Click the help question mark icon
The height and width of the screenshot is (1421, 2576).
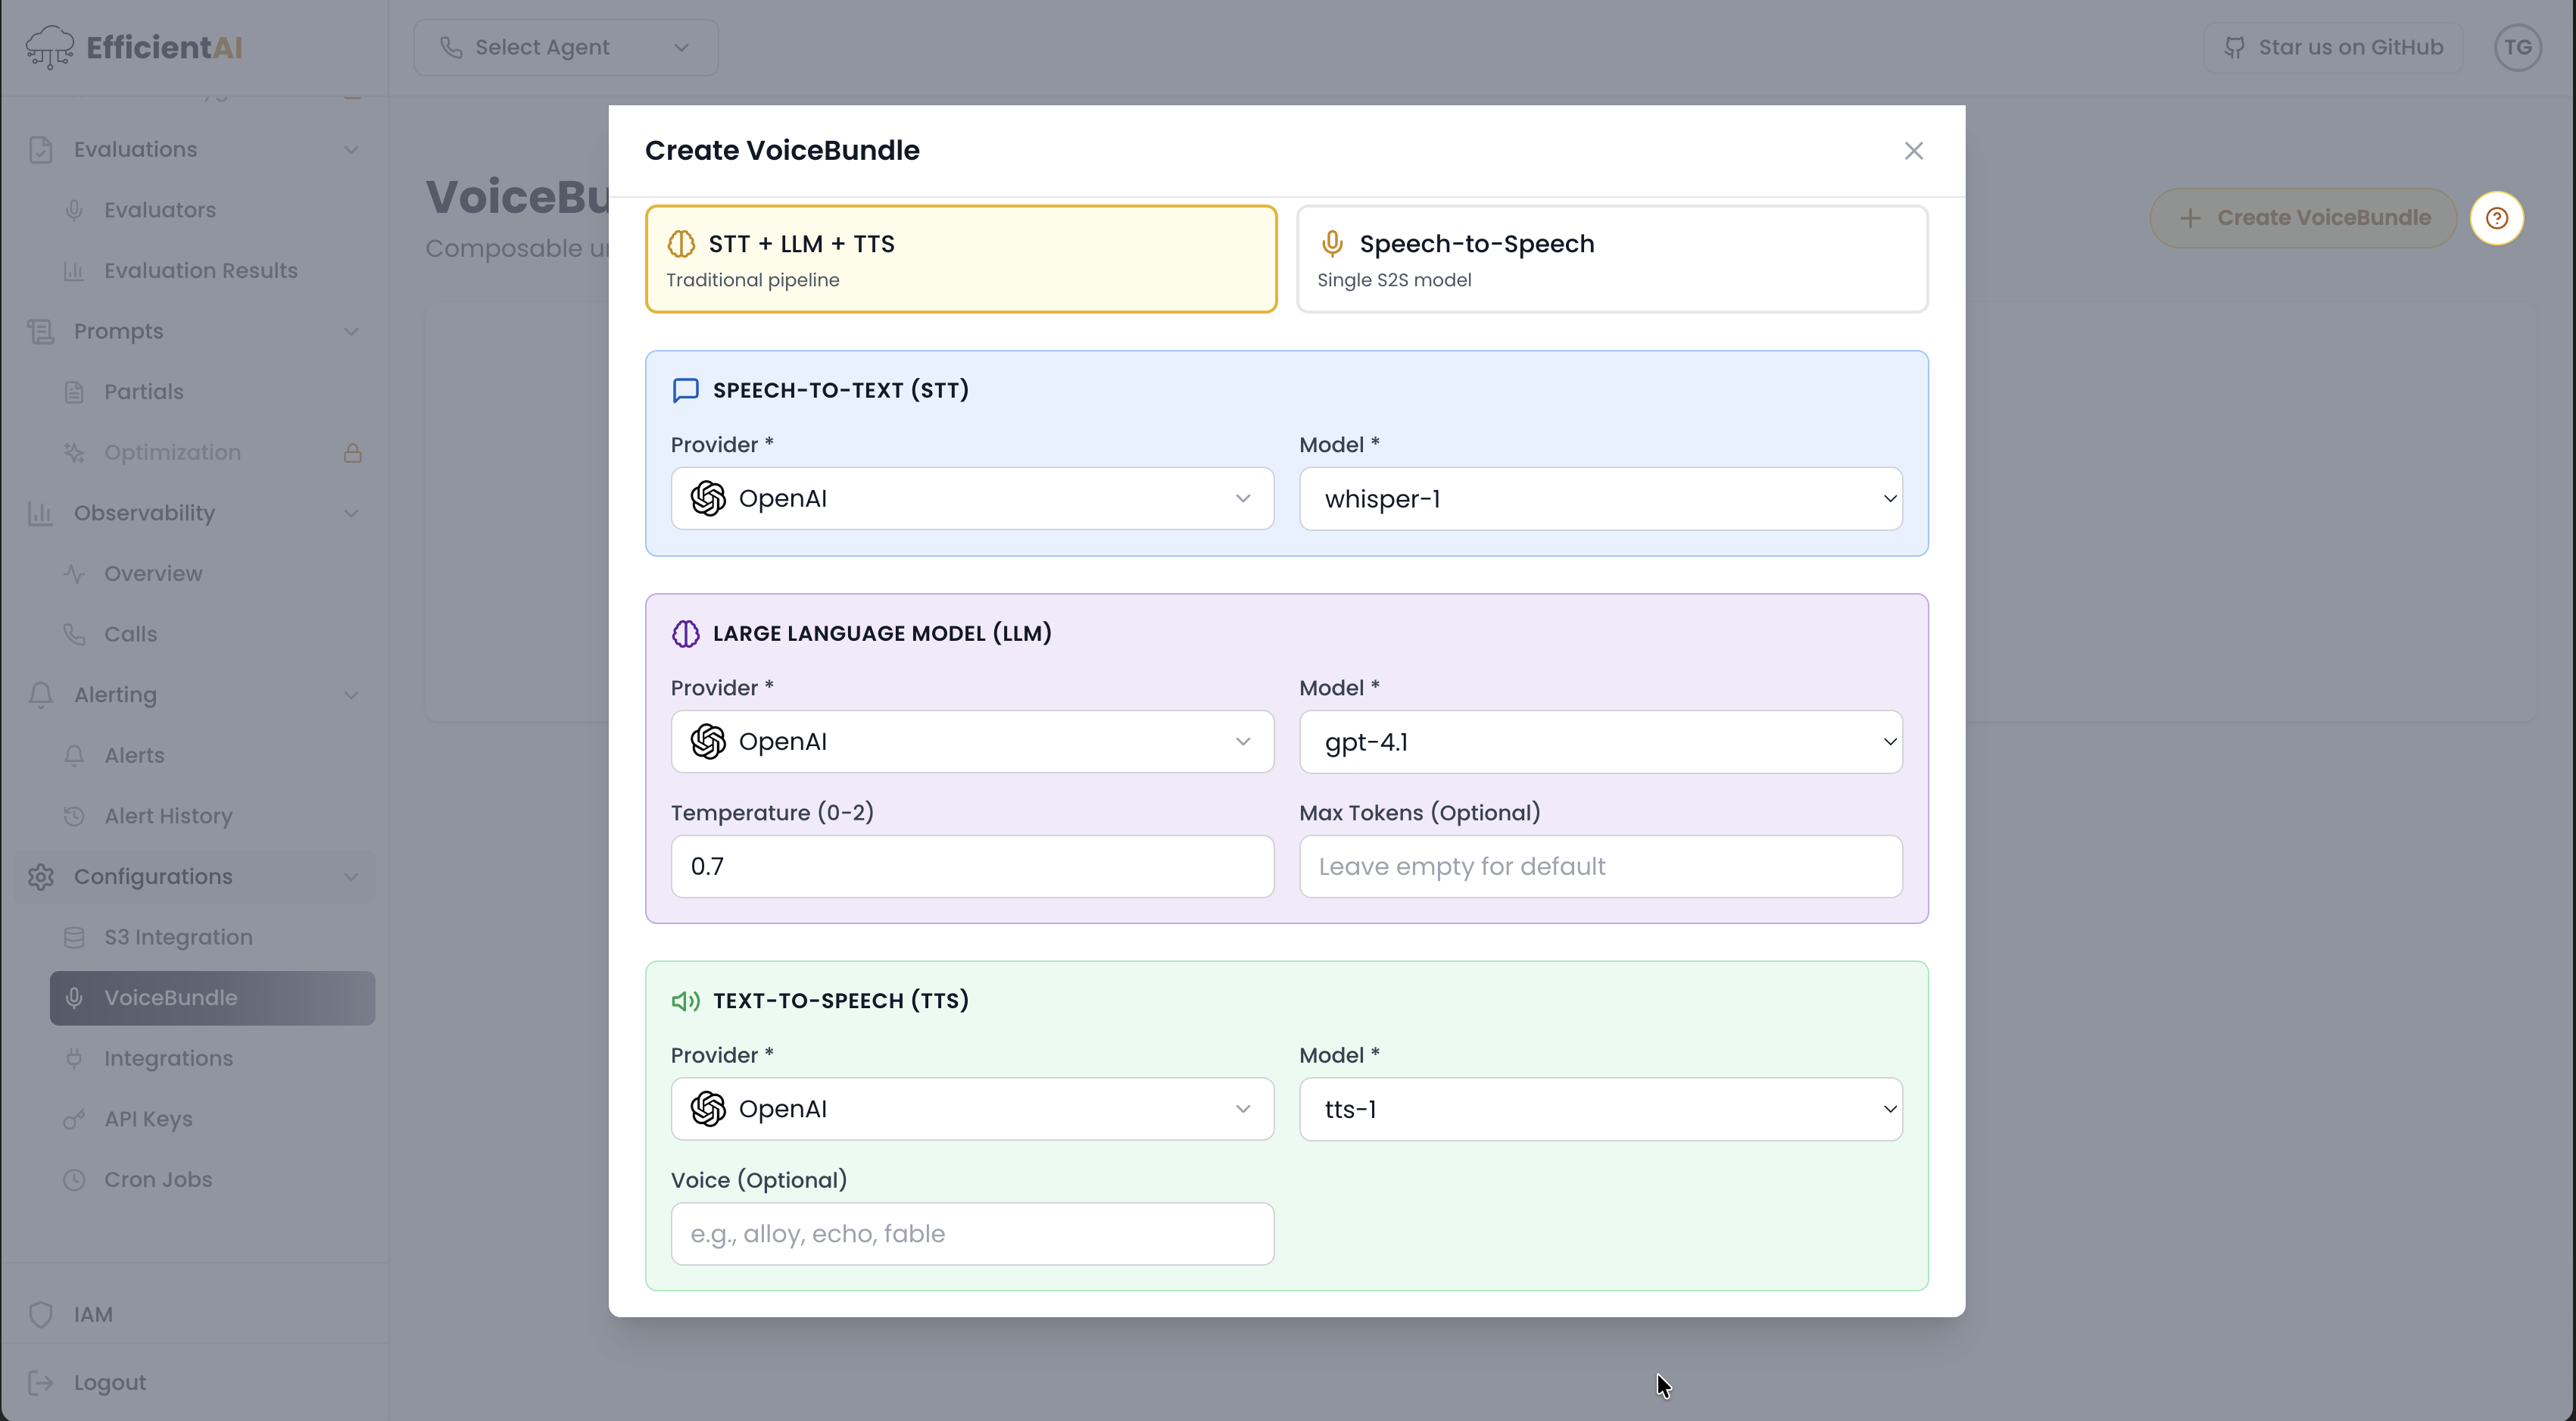click(x=2497, y=218)
